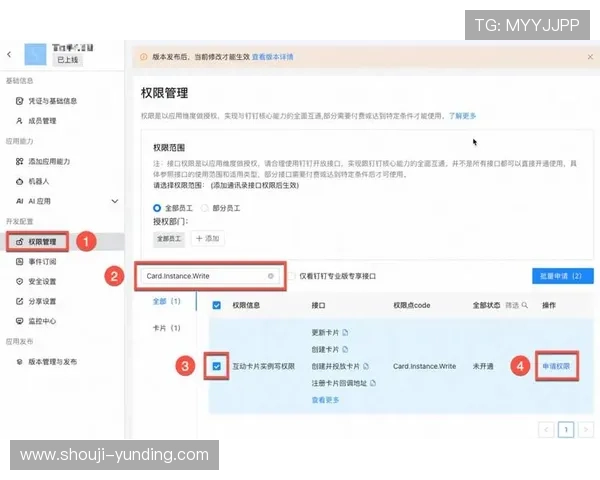Open 监控中心 page

[42, 321]
